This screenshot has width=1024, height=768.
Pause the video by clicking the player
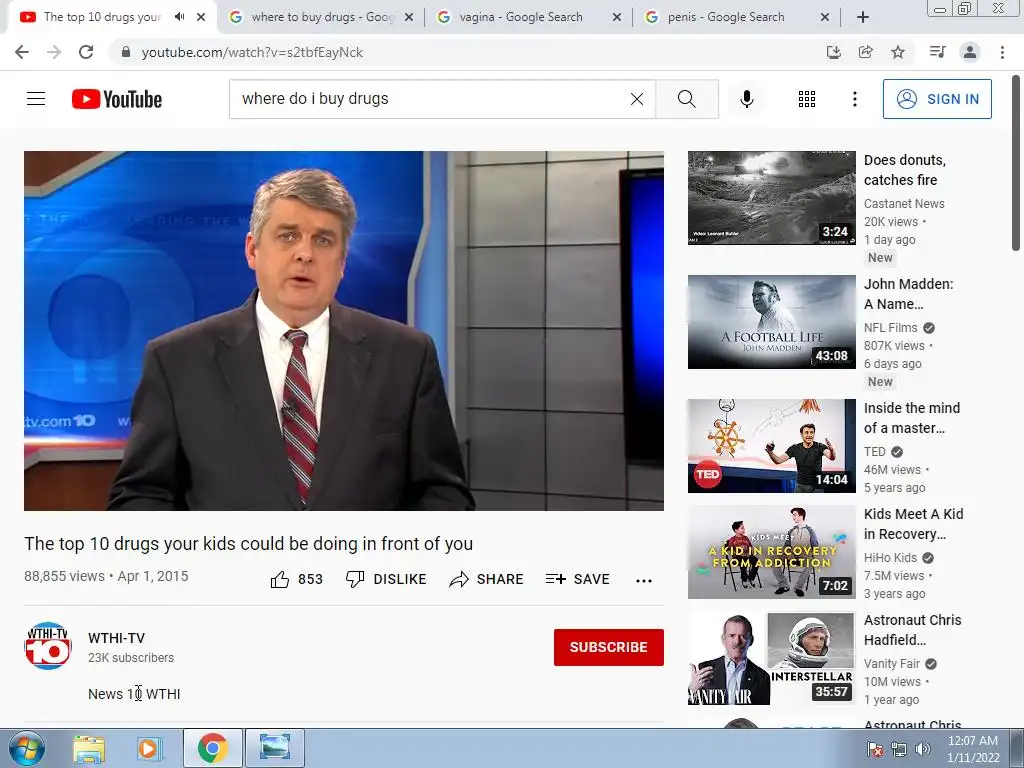(344, 330)
